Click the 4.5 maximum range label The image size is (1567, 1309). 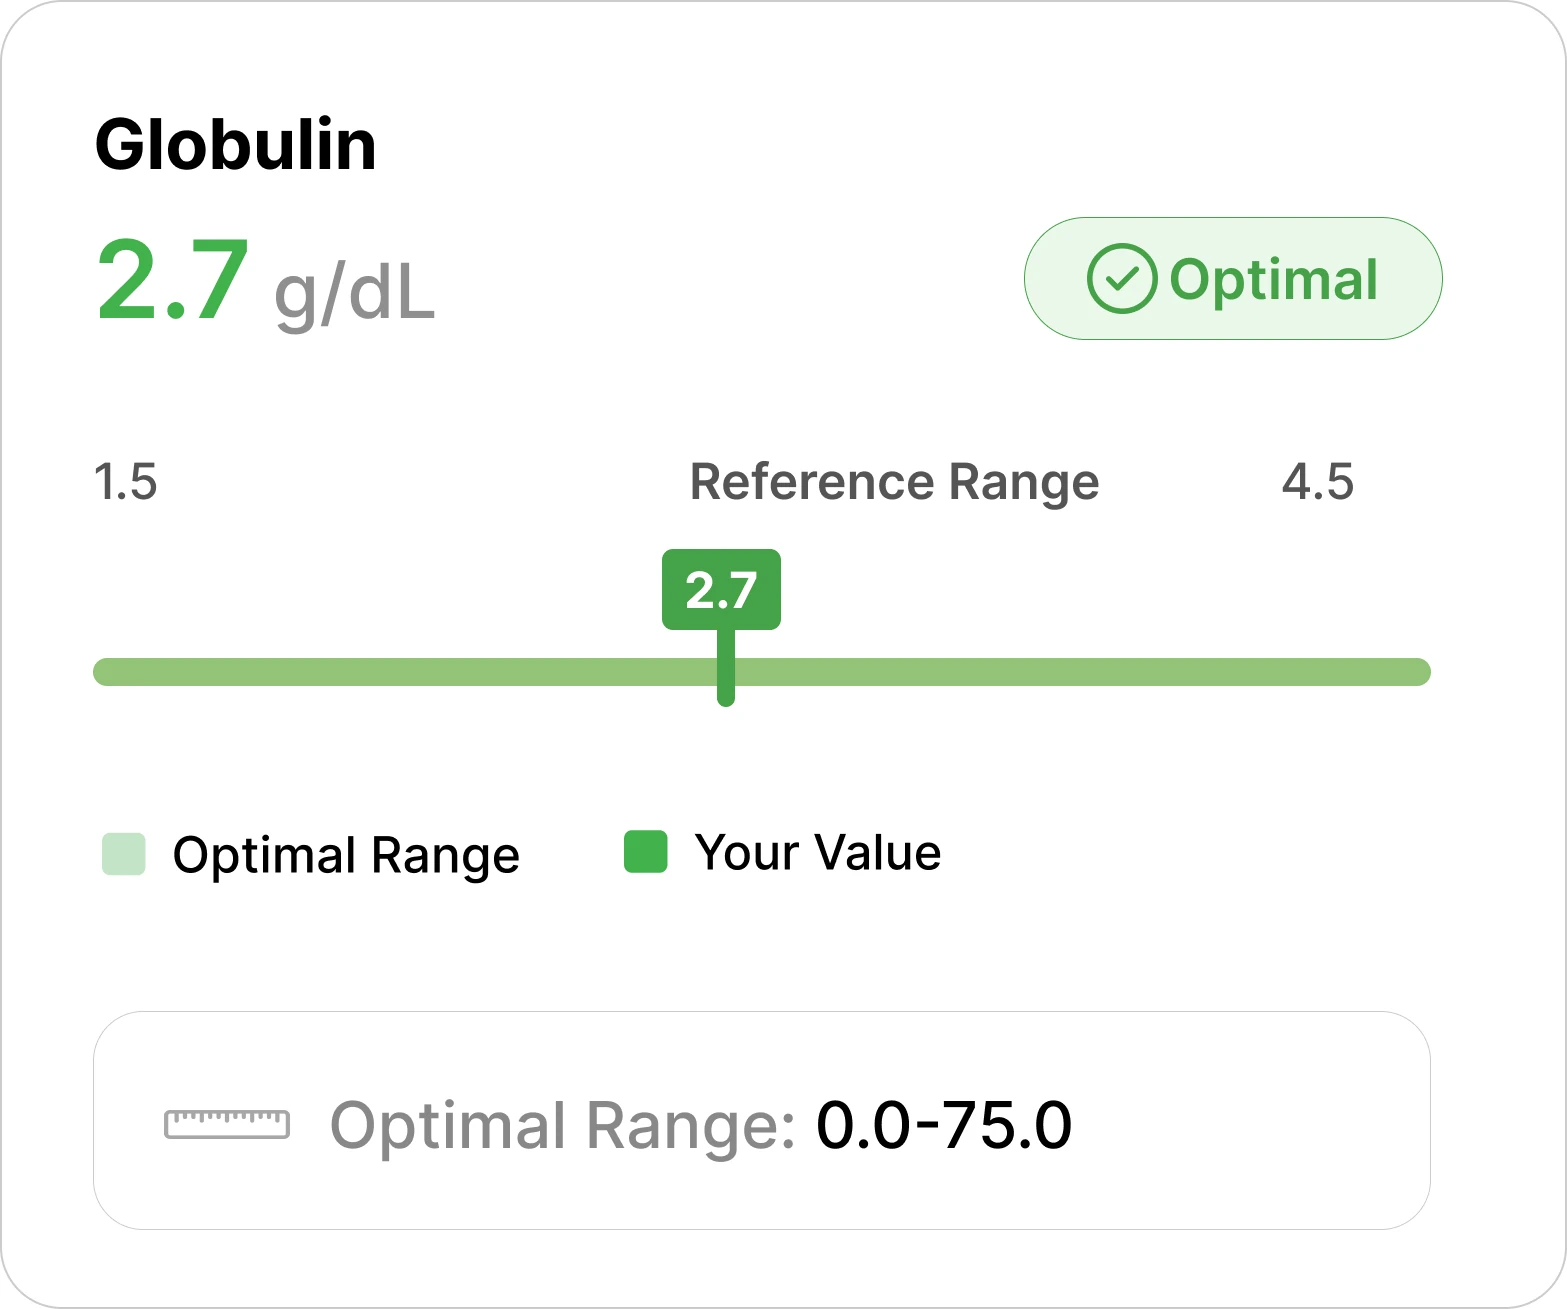pyautogui.click(x=1317, y=482)
